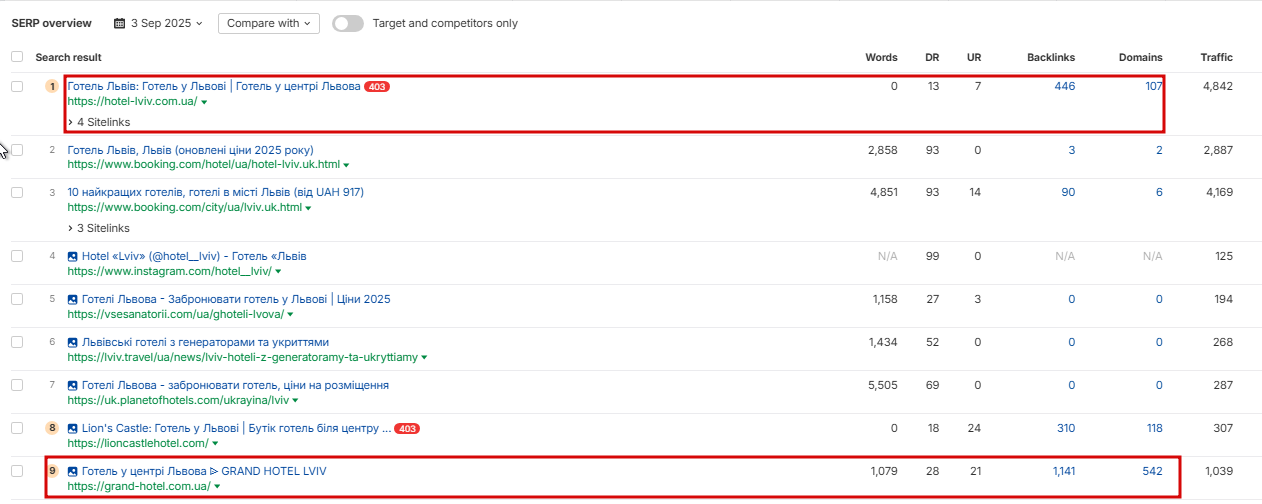Expand 4 Sitelinks under hotel-lviv.com.ua
1262x504 pixels.
pos(99,122)
